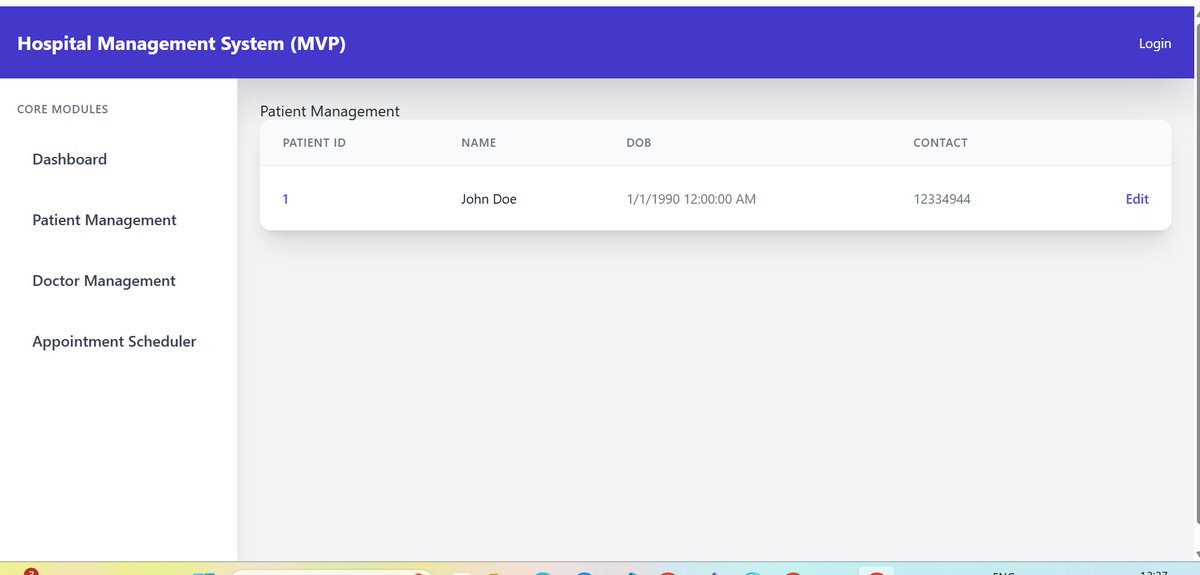
Task: Open patient ID 1 link
Action: pyautogui.click(x=285, y=199)
